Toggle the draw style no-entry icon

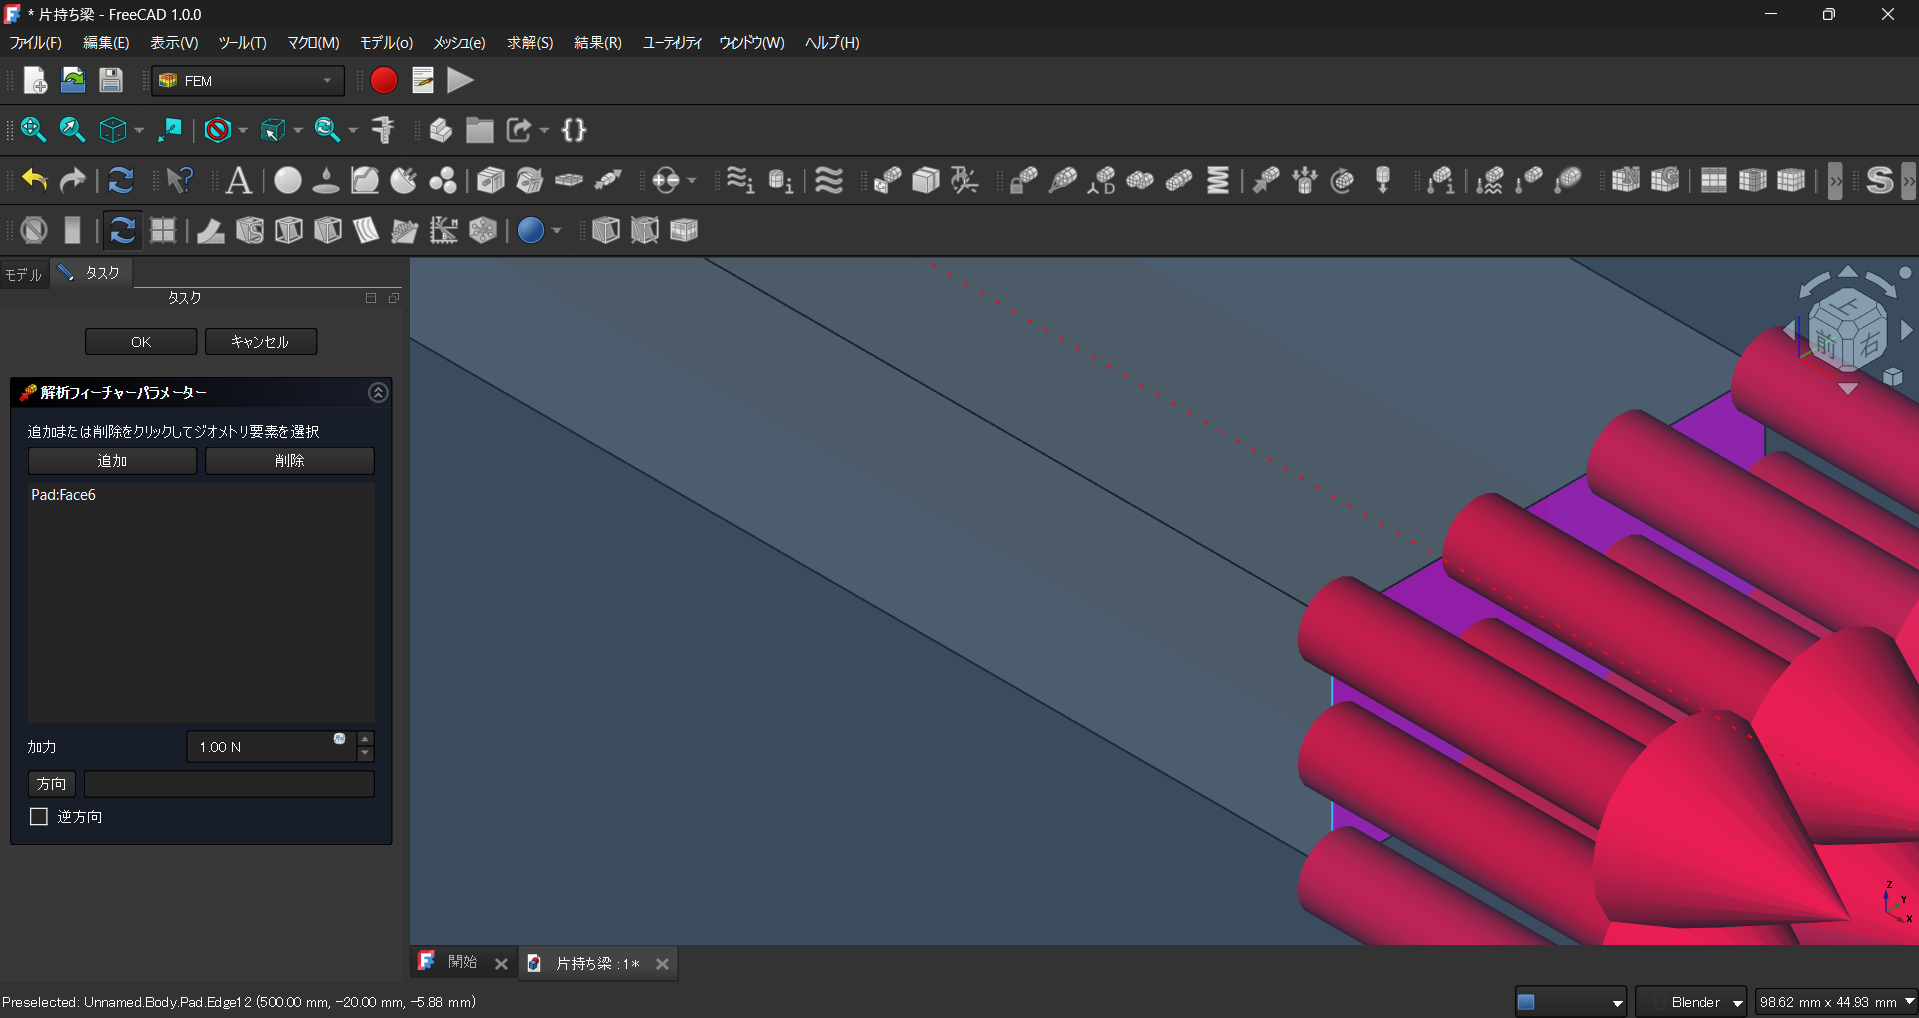[x=217, y=130]
